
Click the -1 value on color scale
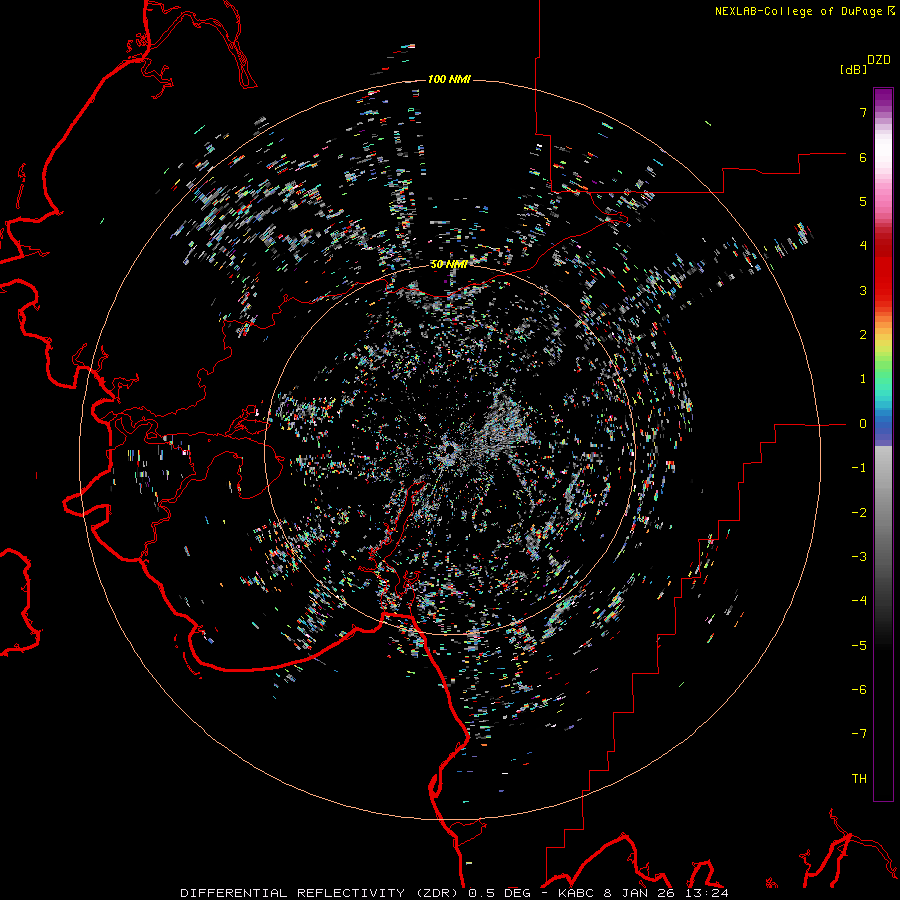click(859, 468)
